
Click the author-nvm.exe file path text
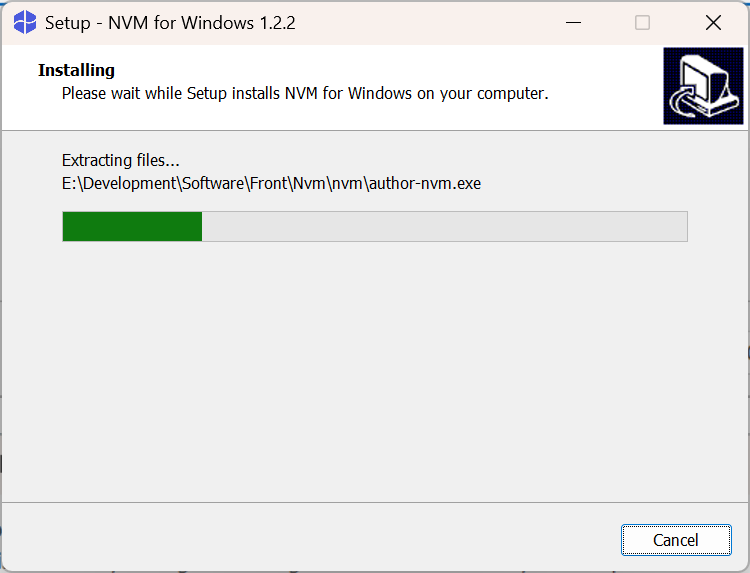click(x=271, y=184)
